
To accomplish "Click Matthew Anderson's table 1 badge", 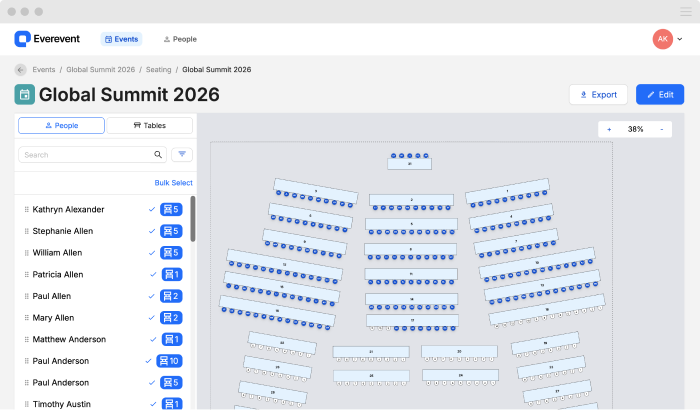I will [172, 339].
